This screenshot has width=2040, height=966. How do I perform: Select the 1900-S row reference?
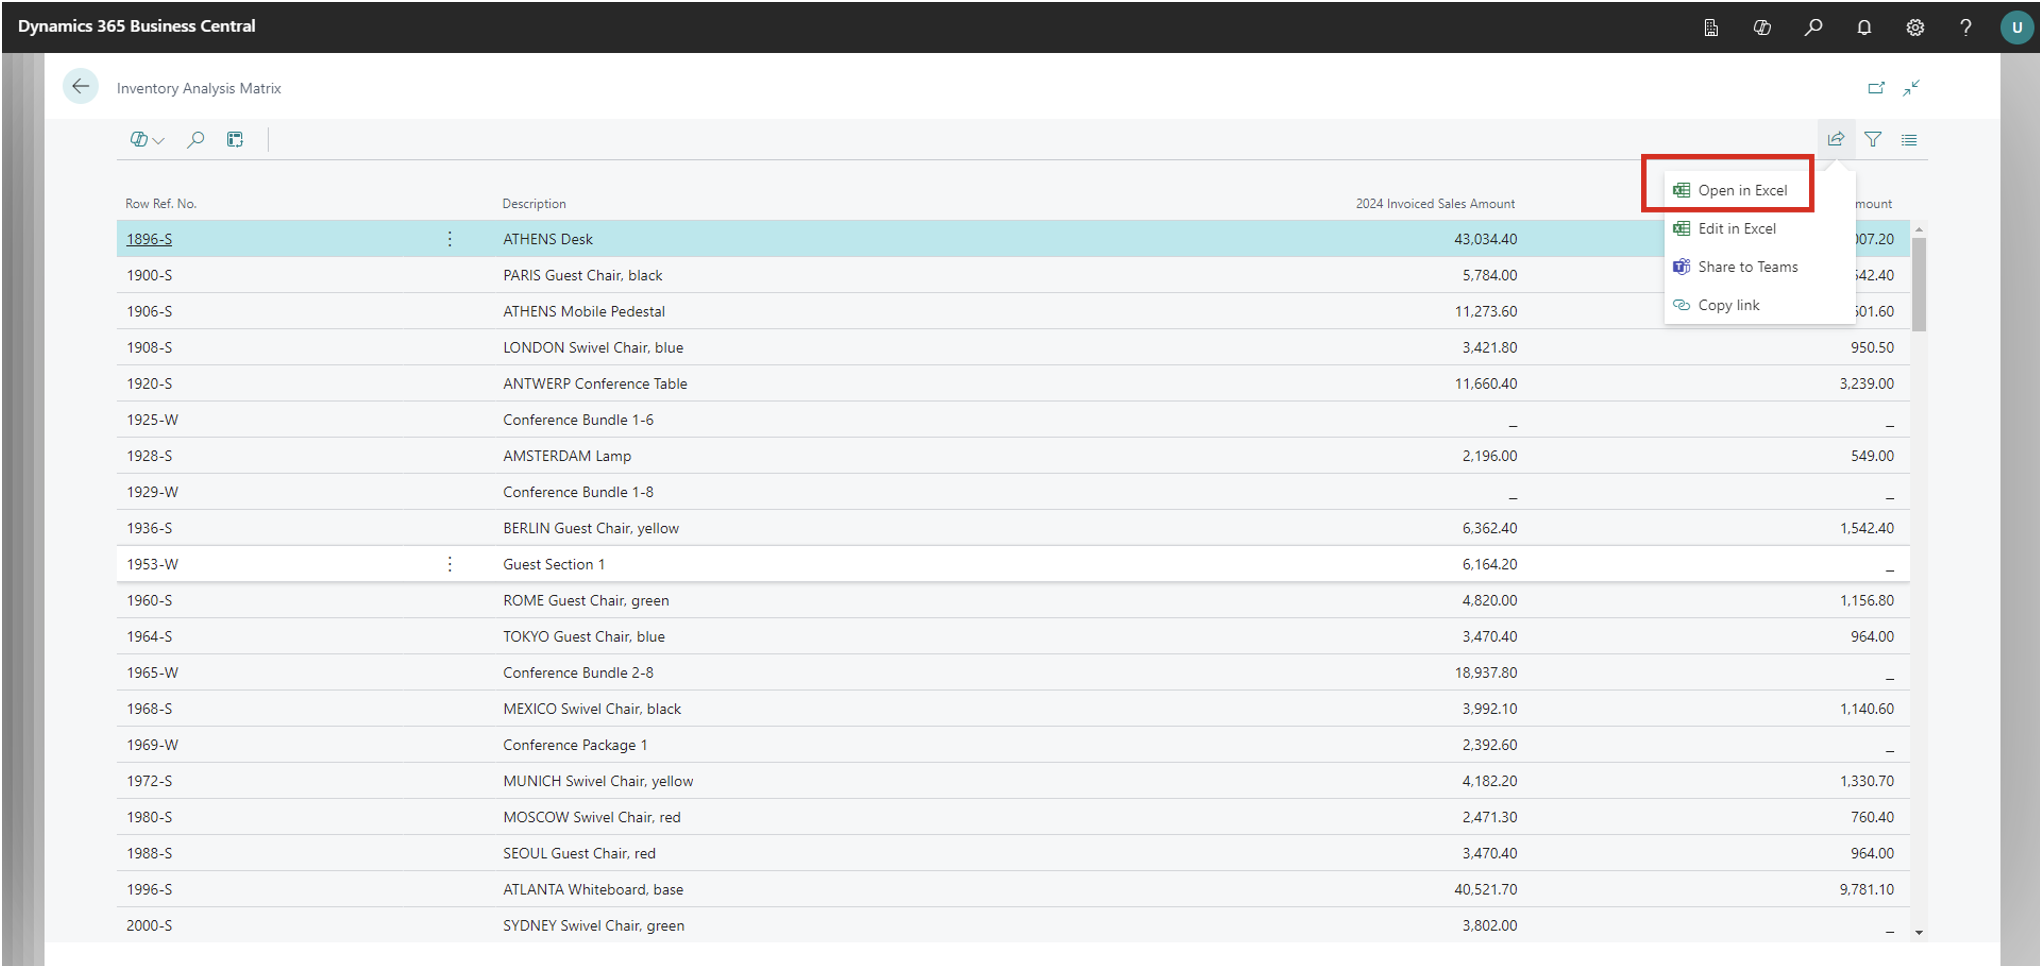(x=149, y=275)
